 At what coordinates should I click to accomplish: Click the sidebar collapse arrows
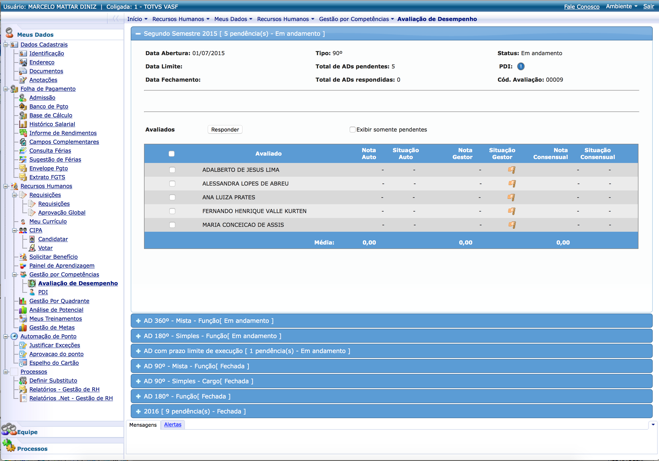click(x=115, y=18)
